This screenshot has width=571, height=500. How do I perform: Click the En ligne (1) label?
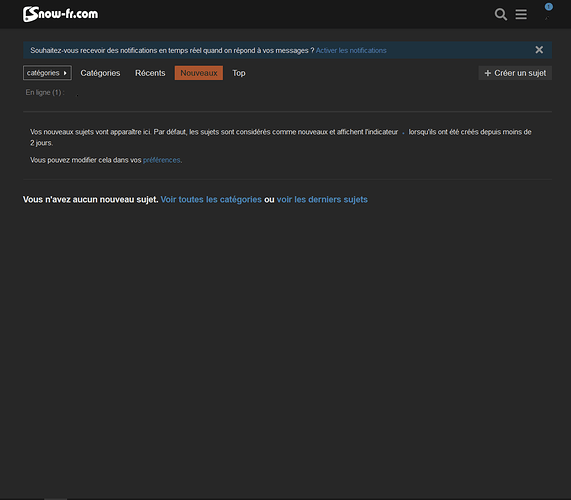point(45,92)
